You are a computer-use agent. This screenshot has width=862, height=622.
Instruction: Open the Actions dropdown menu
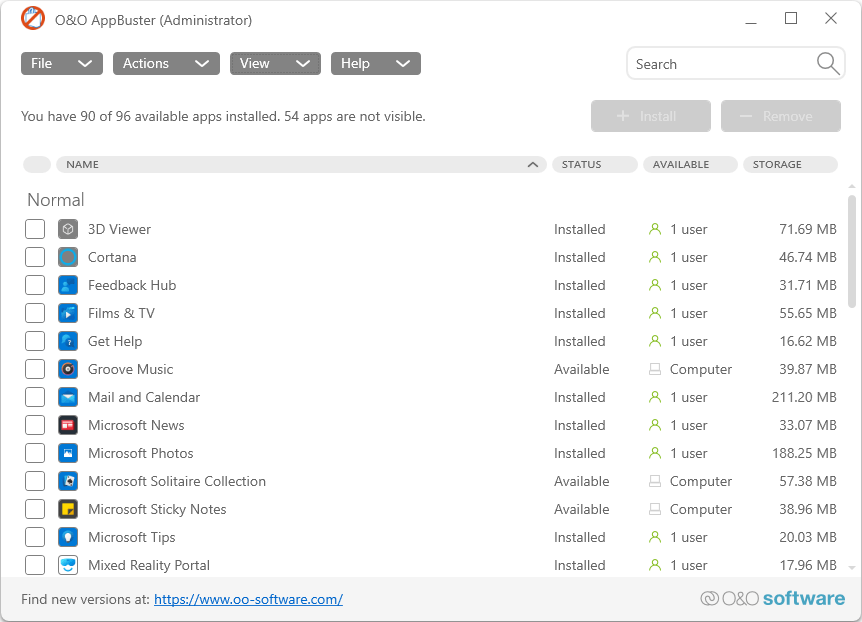click(166, 63)
